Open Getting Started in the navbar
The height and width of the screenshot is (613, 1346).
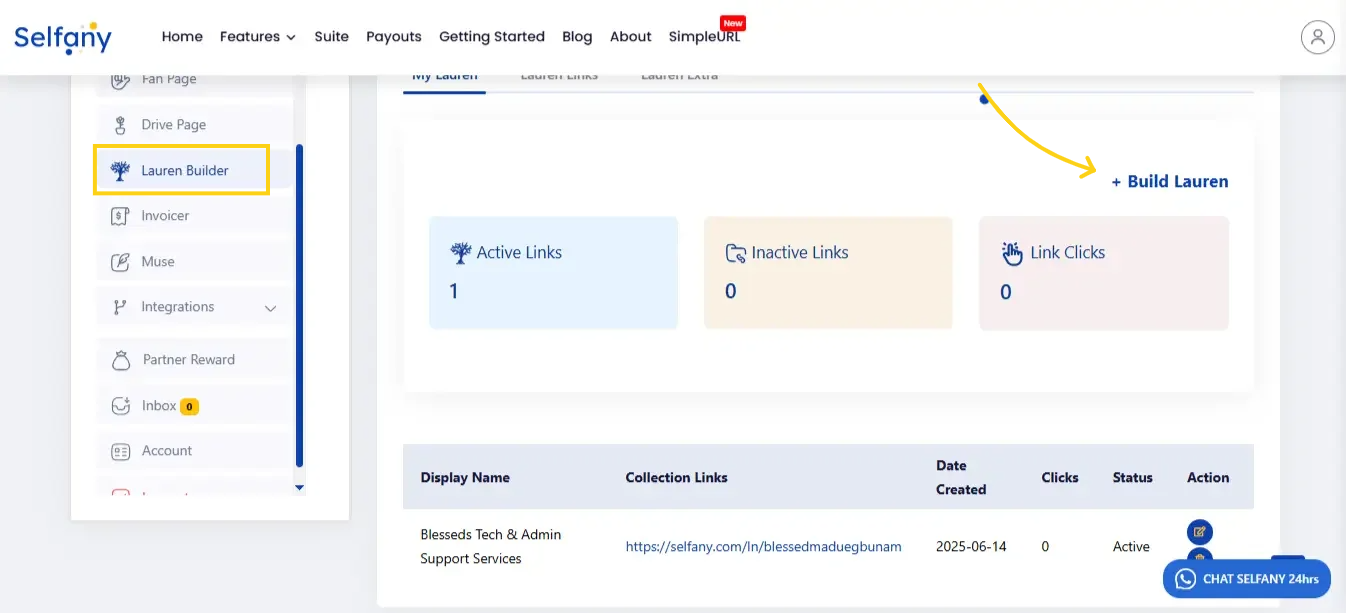492,37
